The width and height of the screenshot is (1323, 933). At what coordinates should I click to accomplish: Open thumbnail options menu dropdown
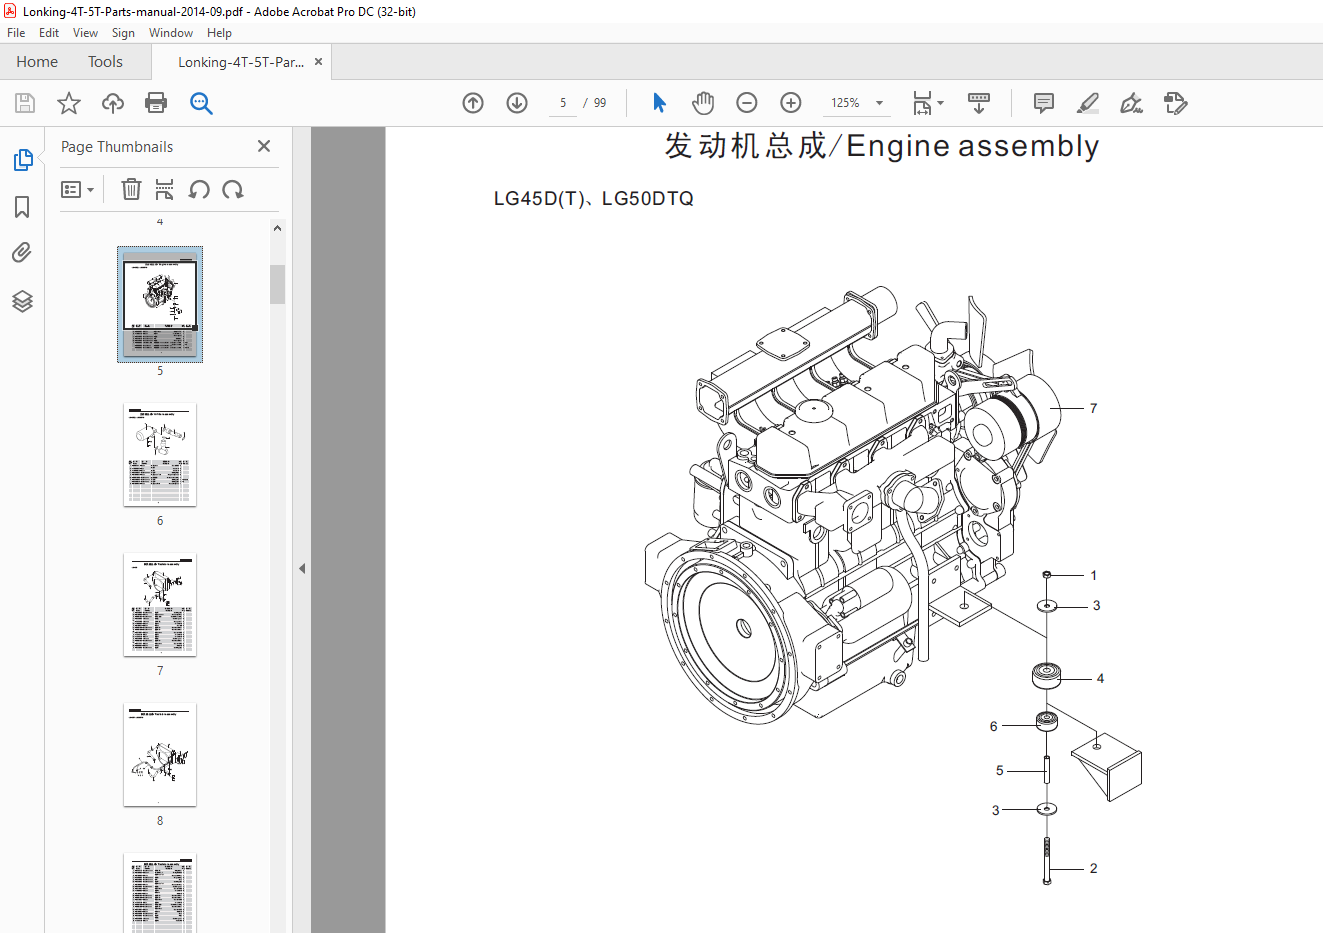[77, 189]
